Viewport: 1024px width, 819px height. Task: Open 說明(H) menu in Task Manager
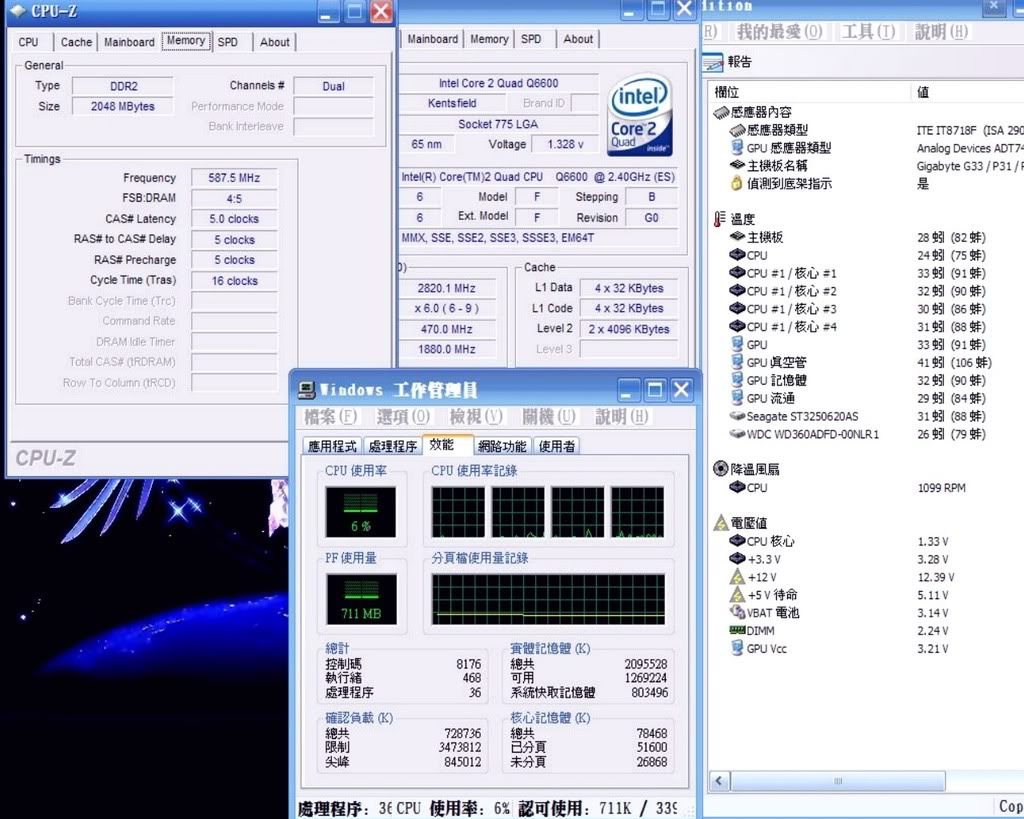coord(621,417)
